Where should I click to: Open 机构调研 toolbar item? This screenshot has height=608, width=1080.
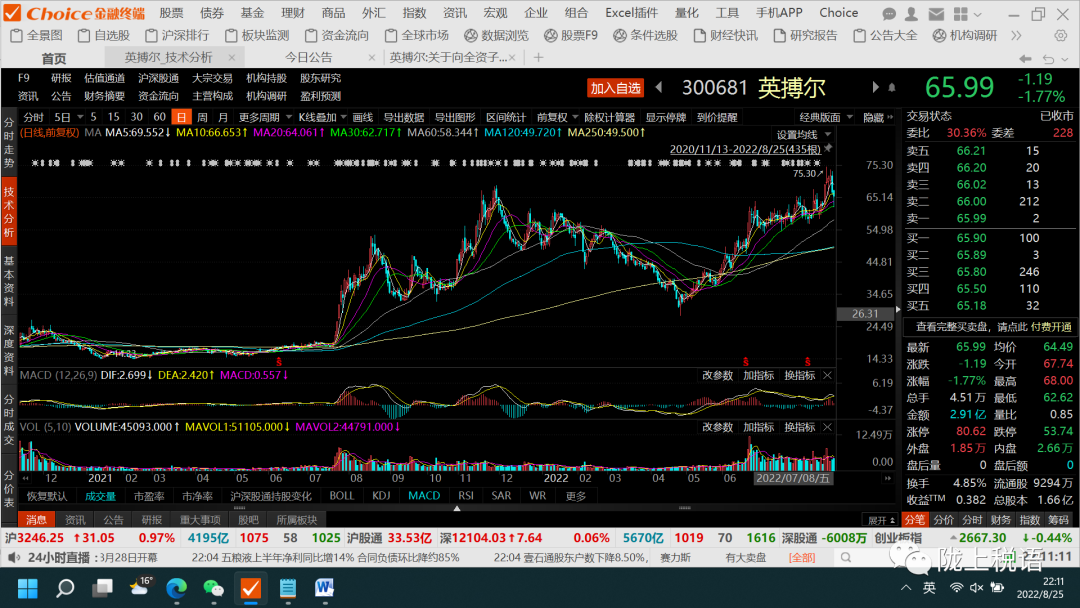pos(965,35)
